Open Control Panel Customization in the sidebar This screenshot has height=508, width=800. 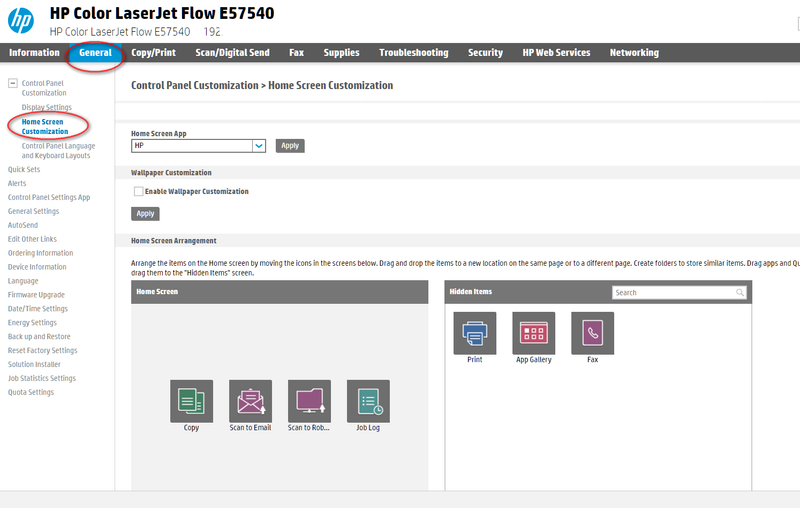(x=44, y=88)
